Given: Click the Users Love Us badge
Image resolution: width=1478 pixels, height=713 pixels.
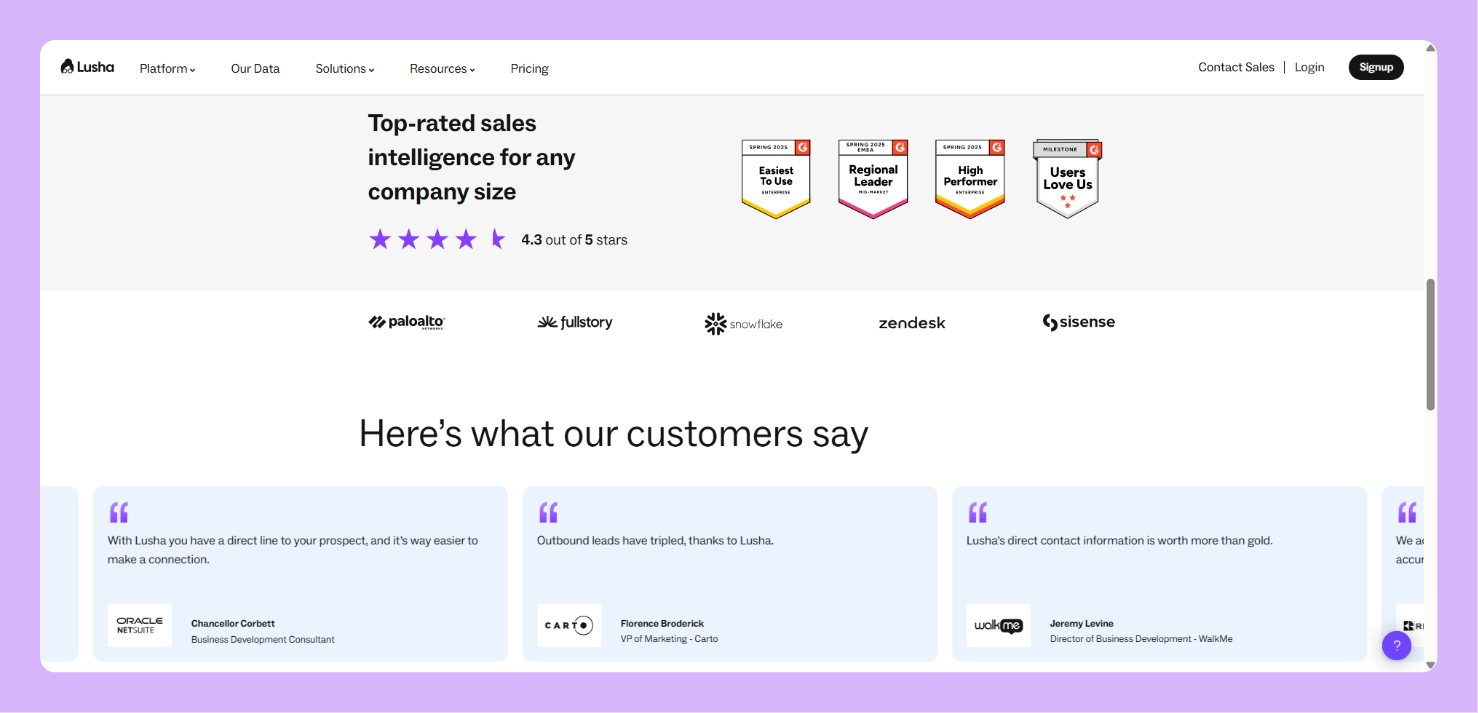Looking at the screenshot, I should pos(1067,178).
